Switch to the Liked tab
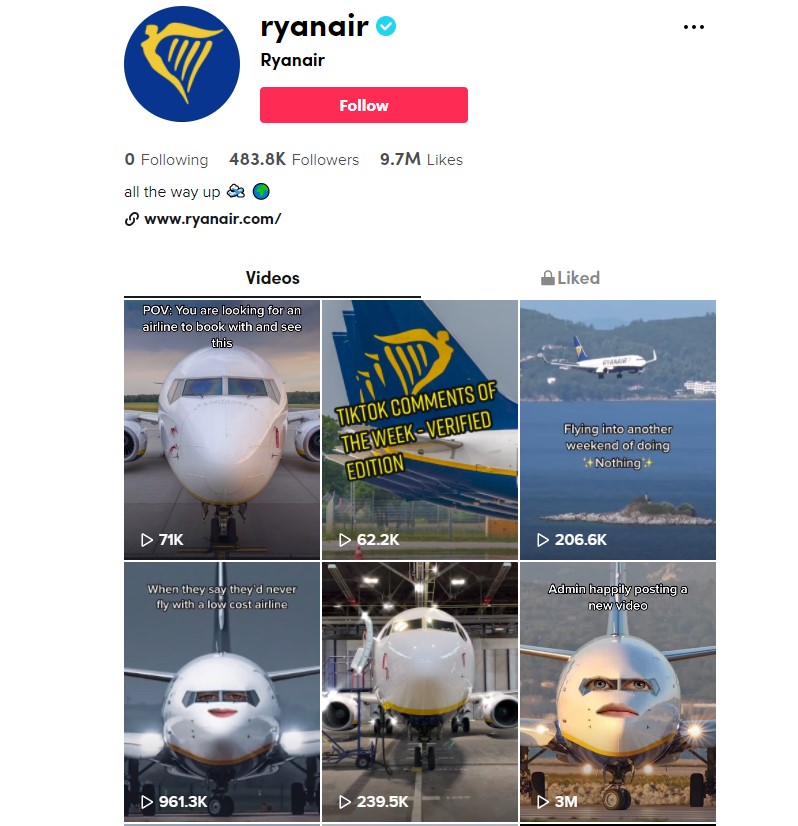 click(x=570, y=278)
